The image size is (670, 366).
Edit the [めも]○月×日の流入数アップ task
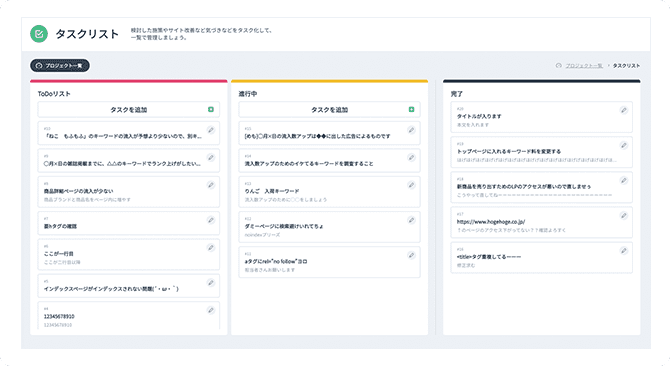coord(411,130)
